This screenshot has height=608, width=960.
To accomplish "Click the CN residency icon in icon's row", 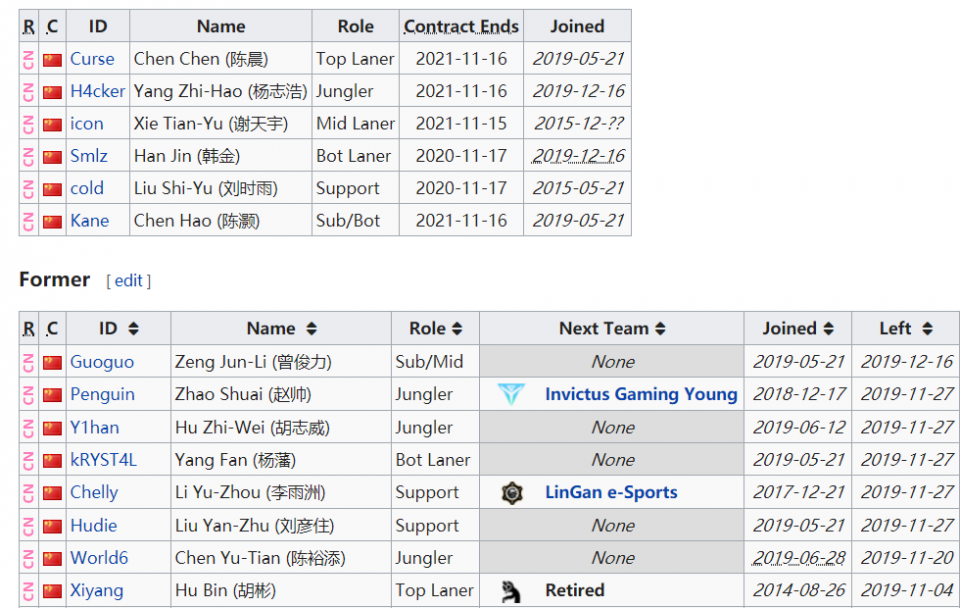I will click(29, 124).
